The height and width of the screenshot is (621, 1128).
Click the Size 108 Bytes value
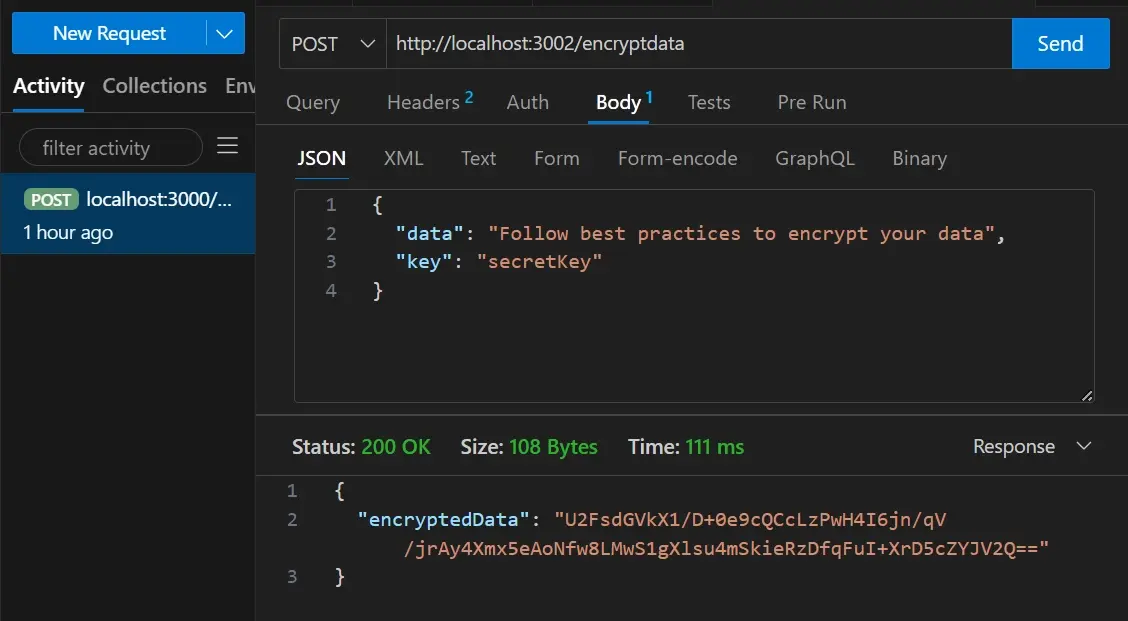pyautogui.click(x=553, y=447)
